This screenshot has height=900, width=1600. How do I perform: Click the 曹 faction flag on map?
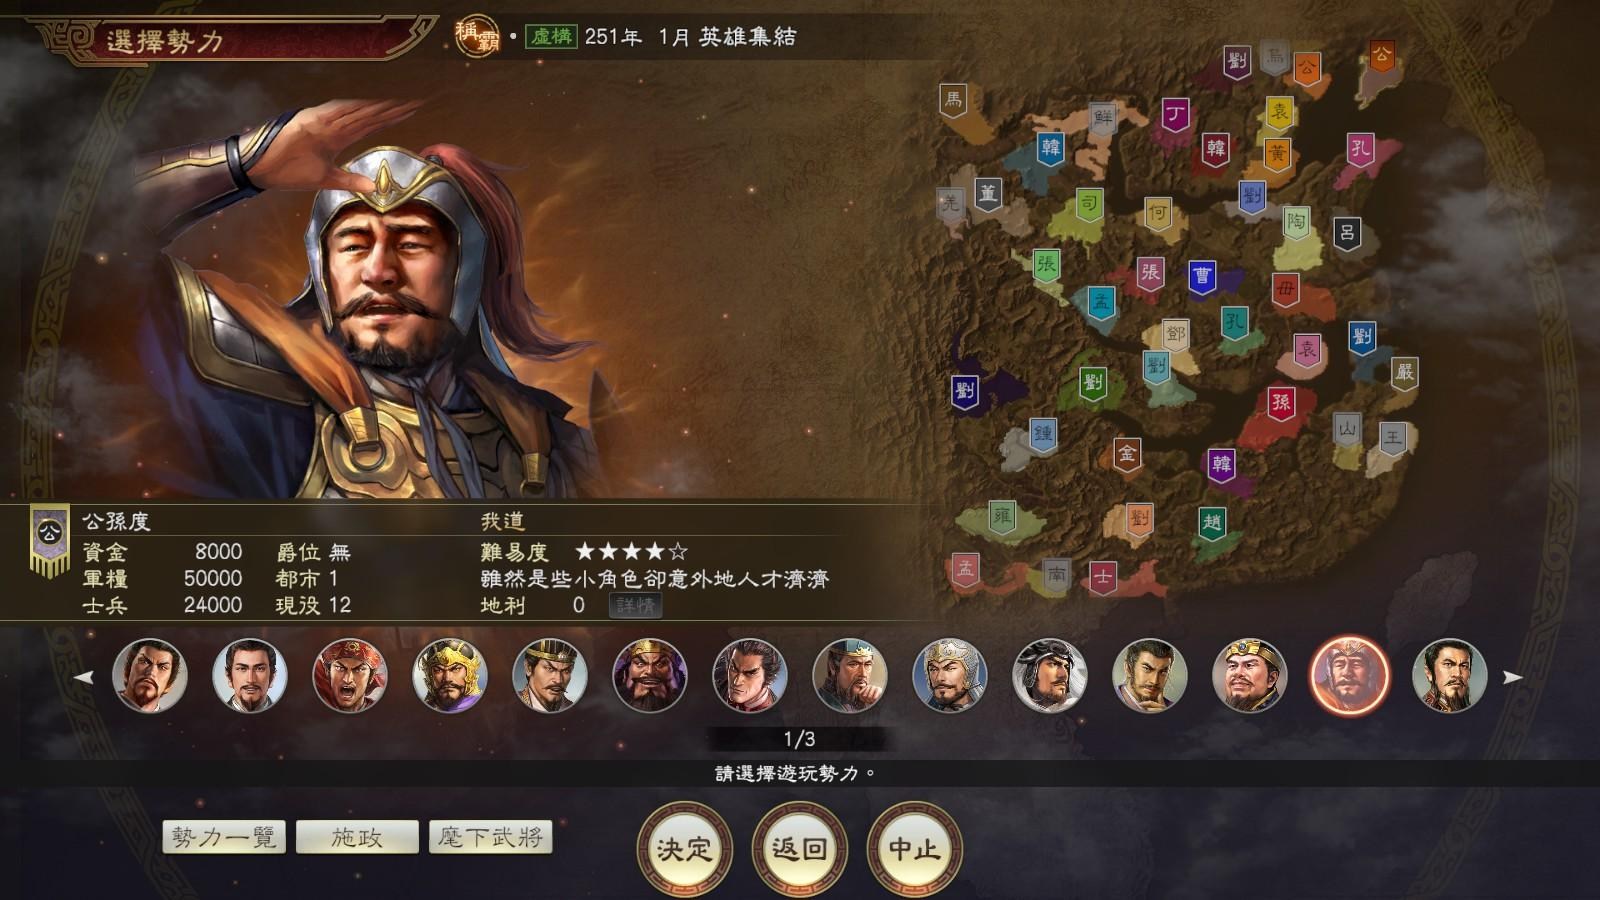1202,277
